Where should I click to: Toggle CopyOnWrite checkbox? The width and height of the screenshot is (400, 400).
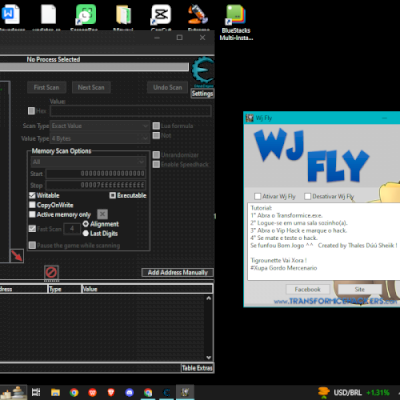click(x=32, y=205)
